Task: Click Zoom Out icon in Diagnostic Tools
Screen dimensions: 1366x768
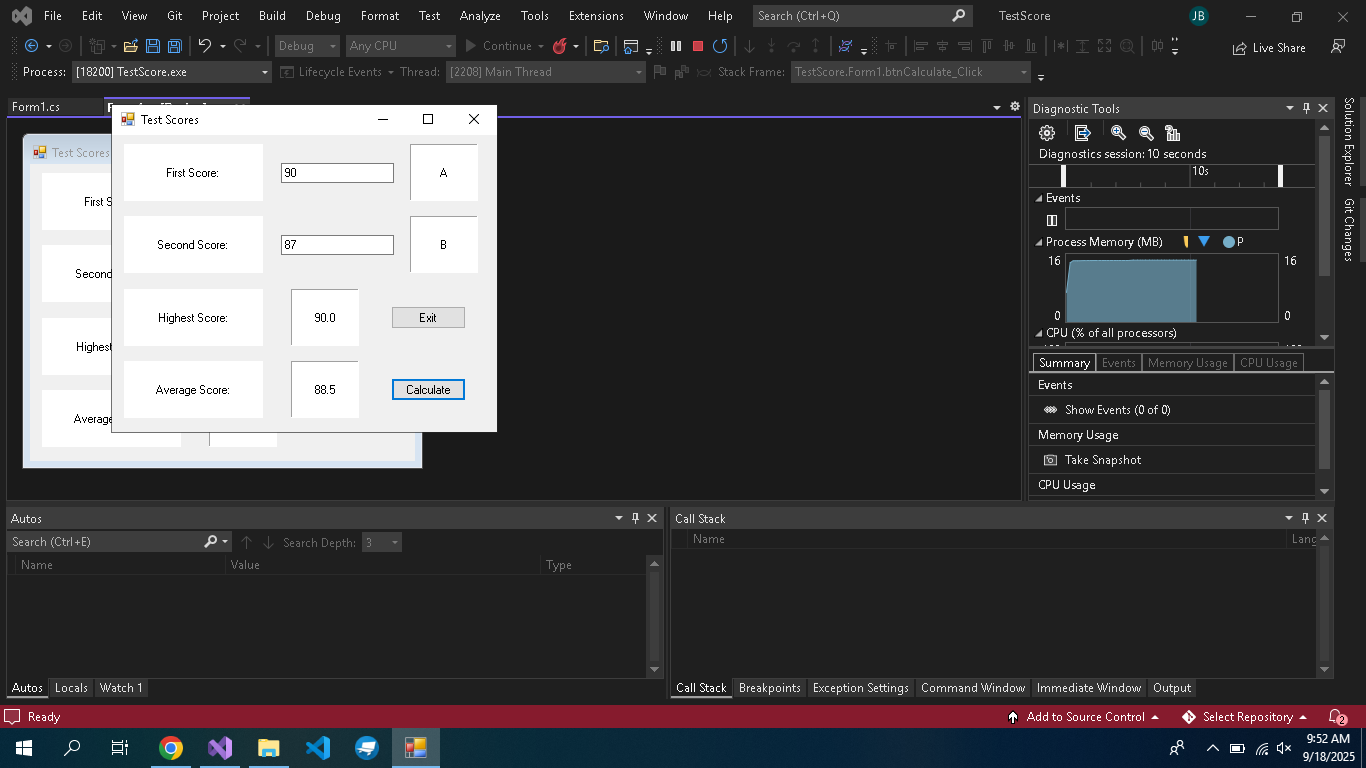Action: (x=1146, y=133)
